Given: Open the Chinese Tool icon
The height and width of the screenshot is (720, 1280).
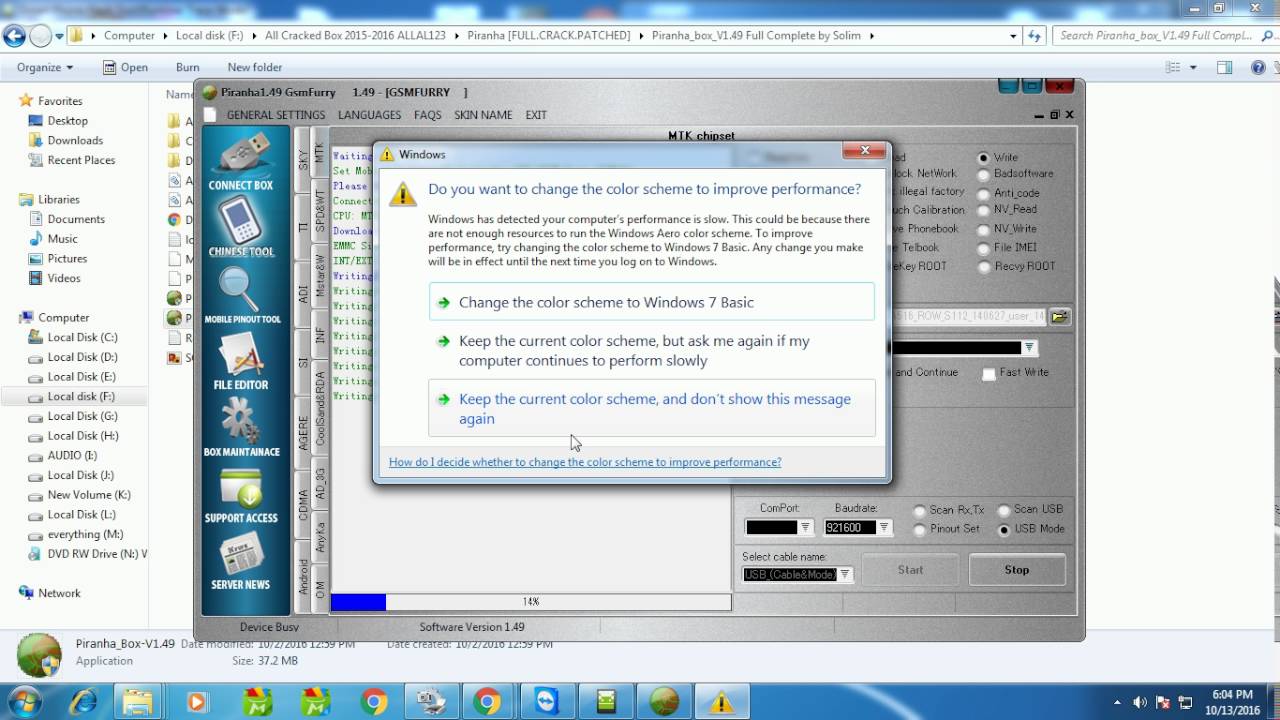Looking at the screenshot, I should tap(241, 227).
